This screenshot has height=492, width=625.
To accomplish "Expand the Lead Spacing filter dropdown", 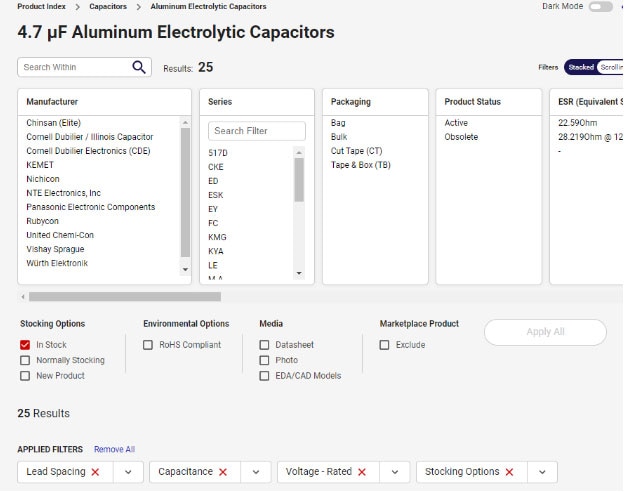I will click(x=128, y=472).
